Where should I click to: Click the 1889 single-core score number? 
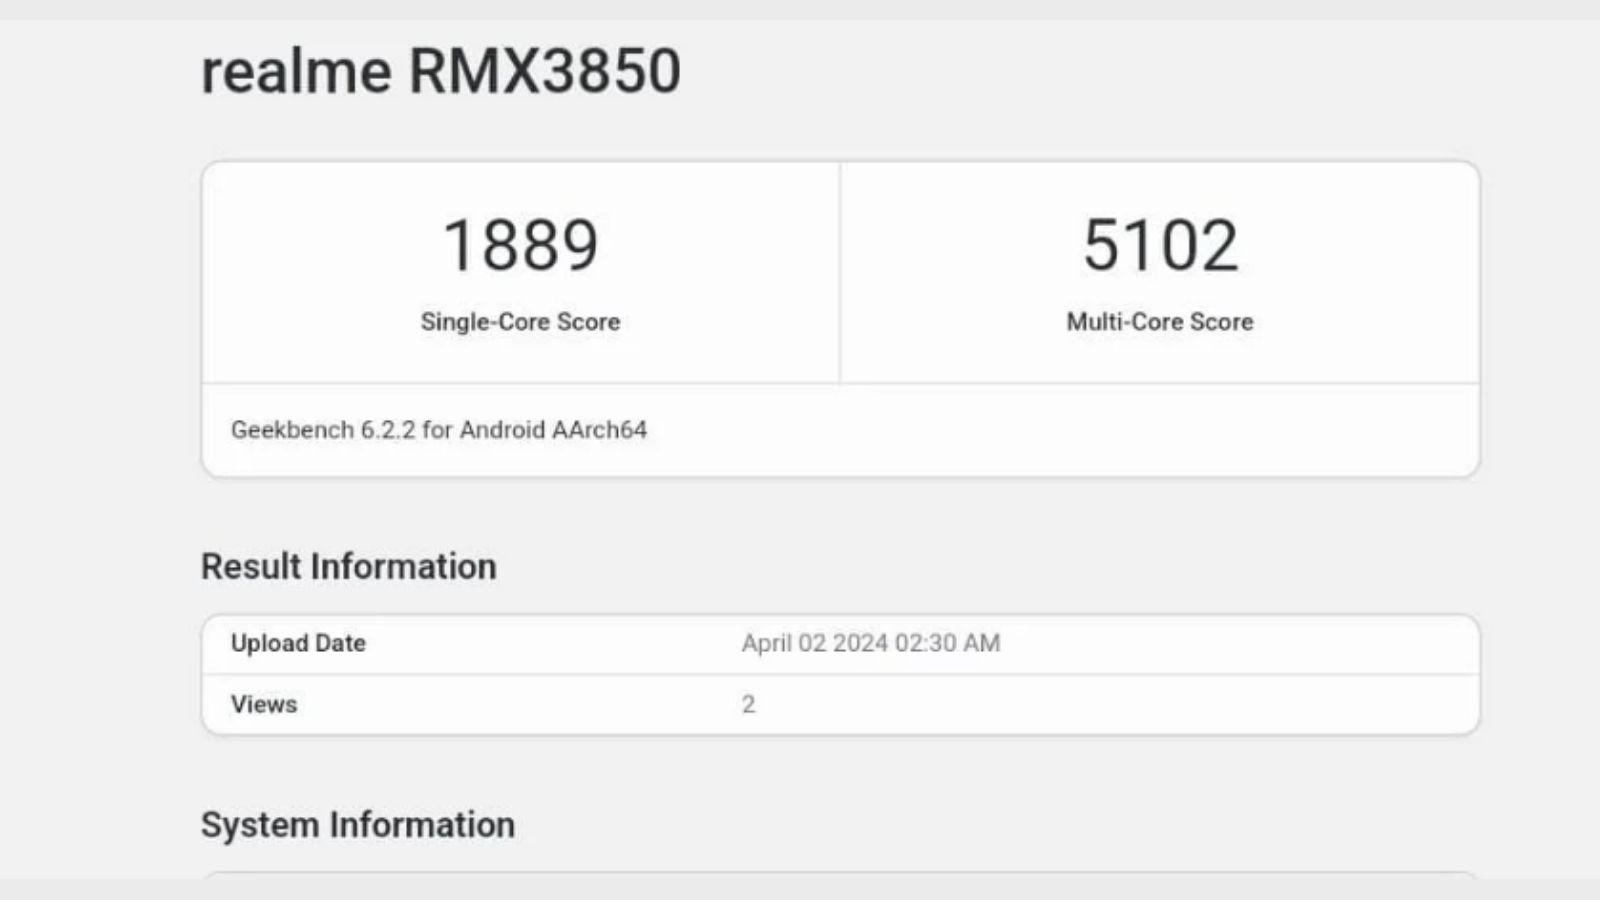pos(520,245)
